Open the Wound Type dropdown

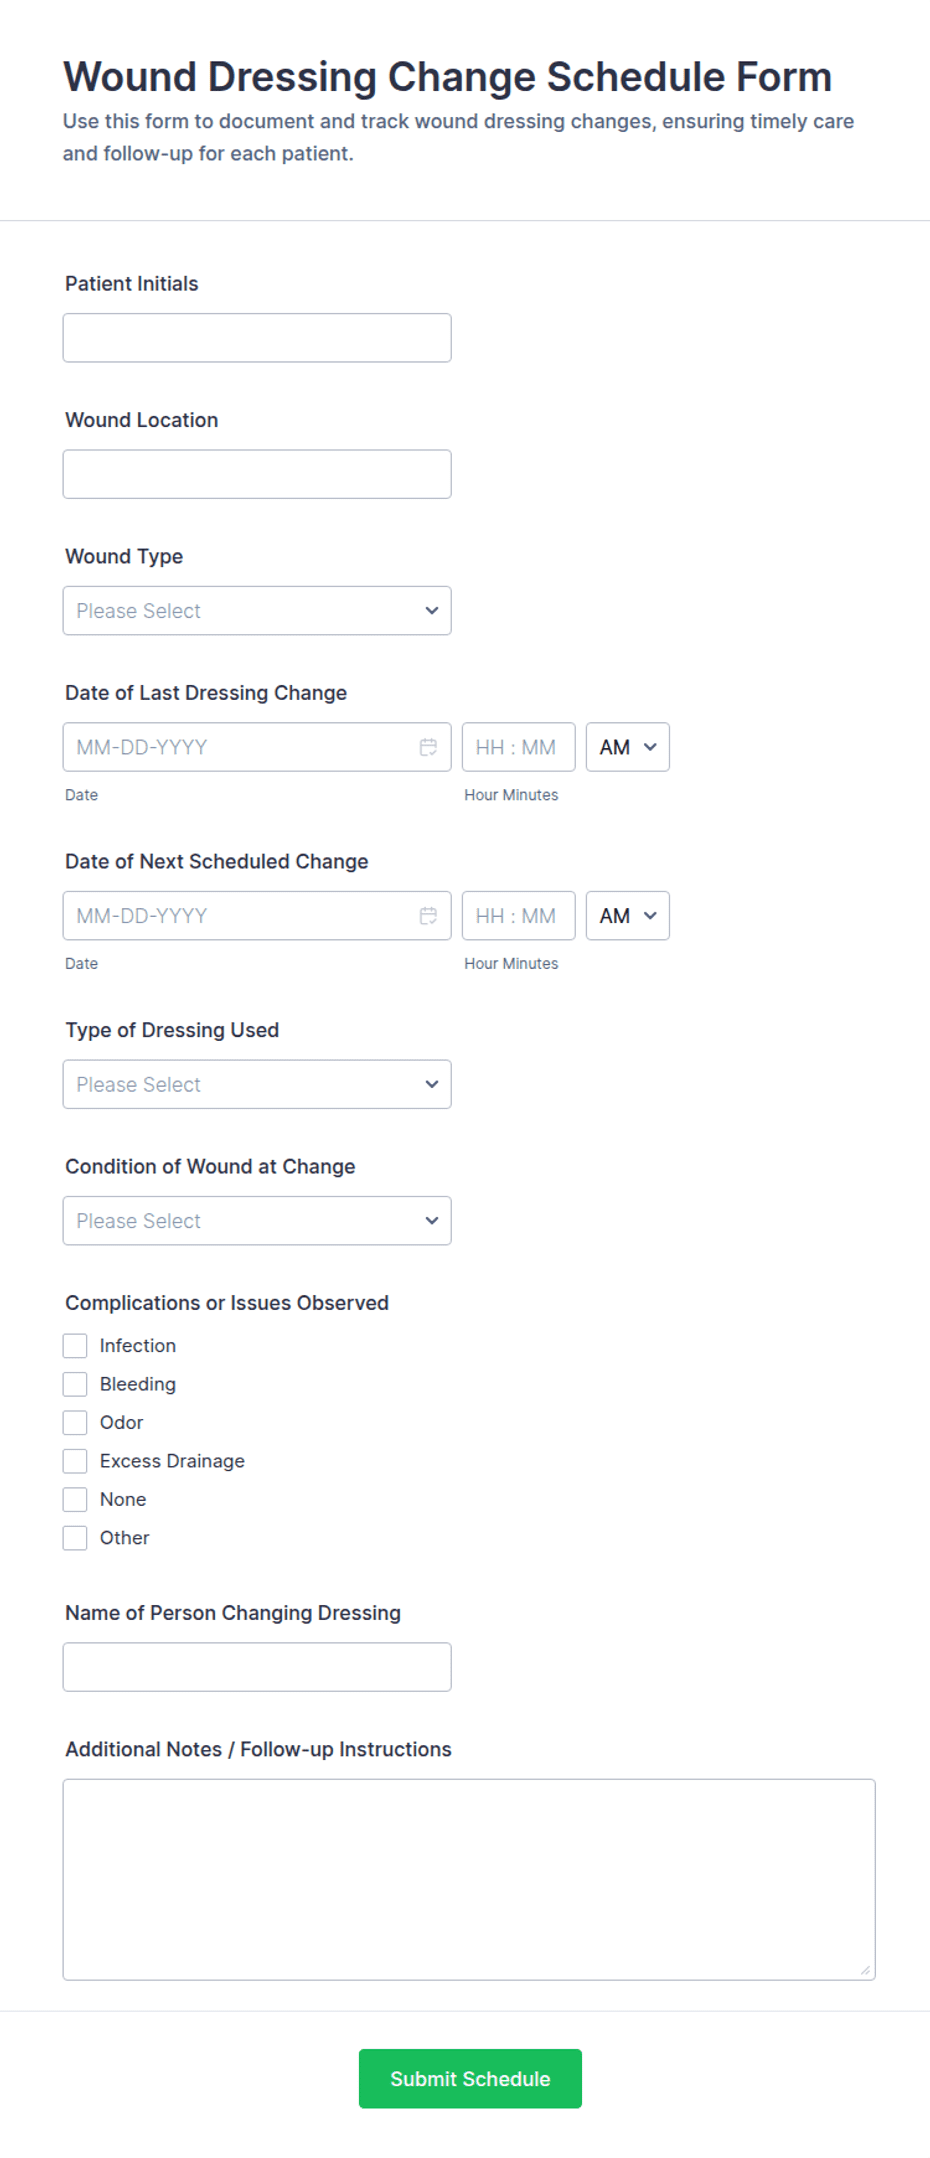(257, 611)
